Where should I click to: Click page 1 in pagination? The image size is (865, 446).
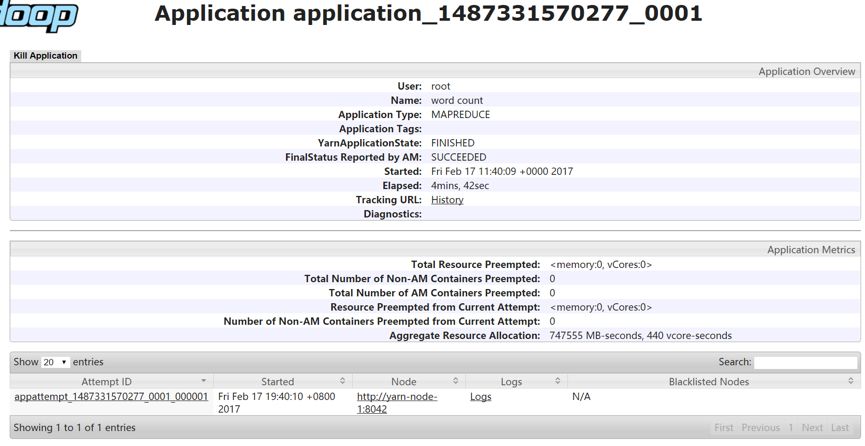[791, 427]
